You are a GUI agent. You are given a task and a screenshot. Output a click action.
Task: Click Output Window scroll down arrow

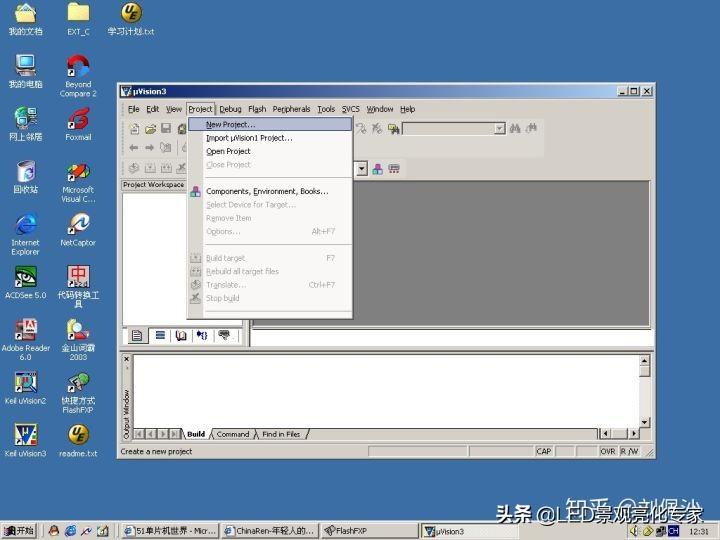click(x=645, y=422)
